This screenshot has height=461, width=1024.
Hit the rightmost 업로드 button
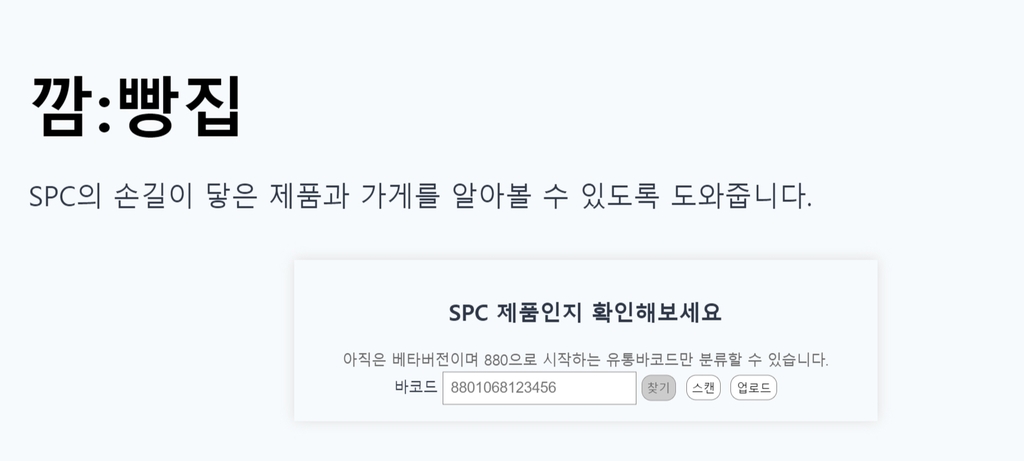click(x=754, y=388)
